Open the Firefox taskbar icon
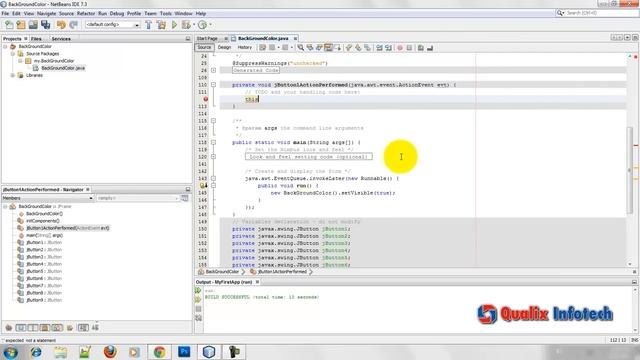Screen dimensions: 640x360 (x=110, y=351)
